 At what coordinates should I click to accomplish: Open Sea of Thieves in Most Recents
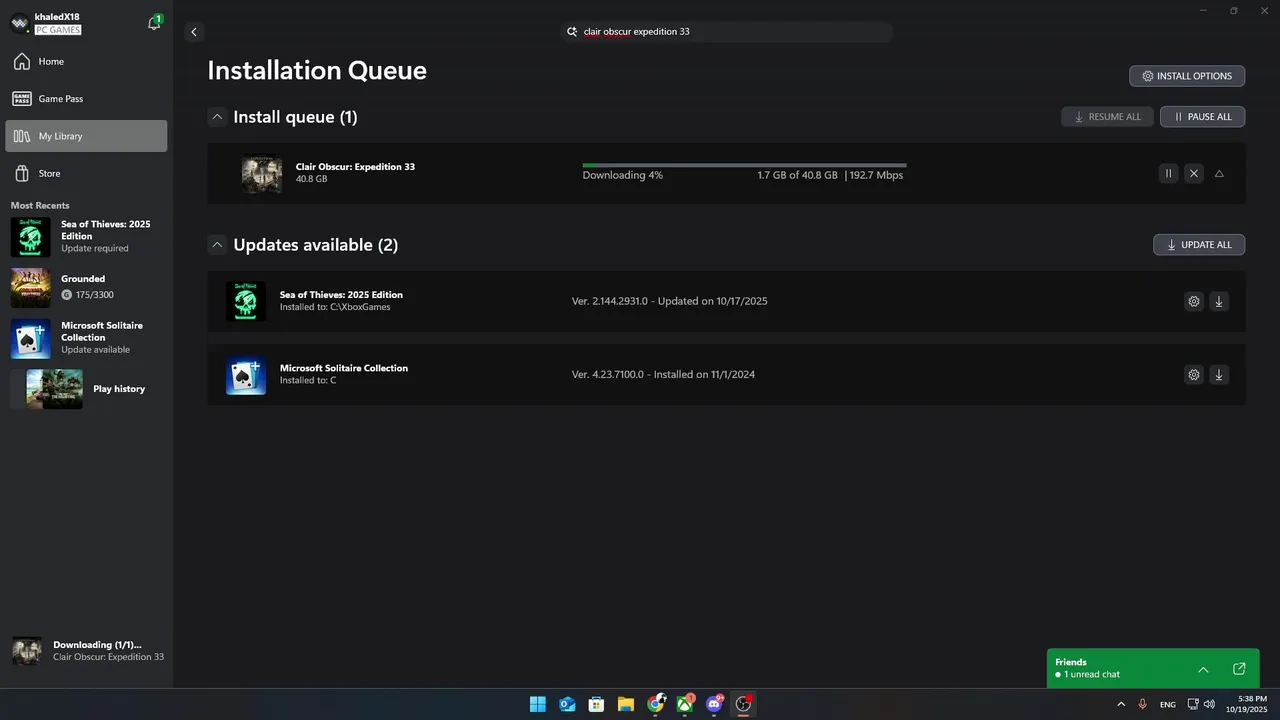click(86, 237)
